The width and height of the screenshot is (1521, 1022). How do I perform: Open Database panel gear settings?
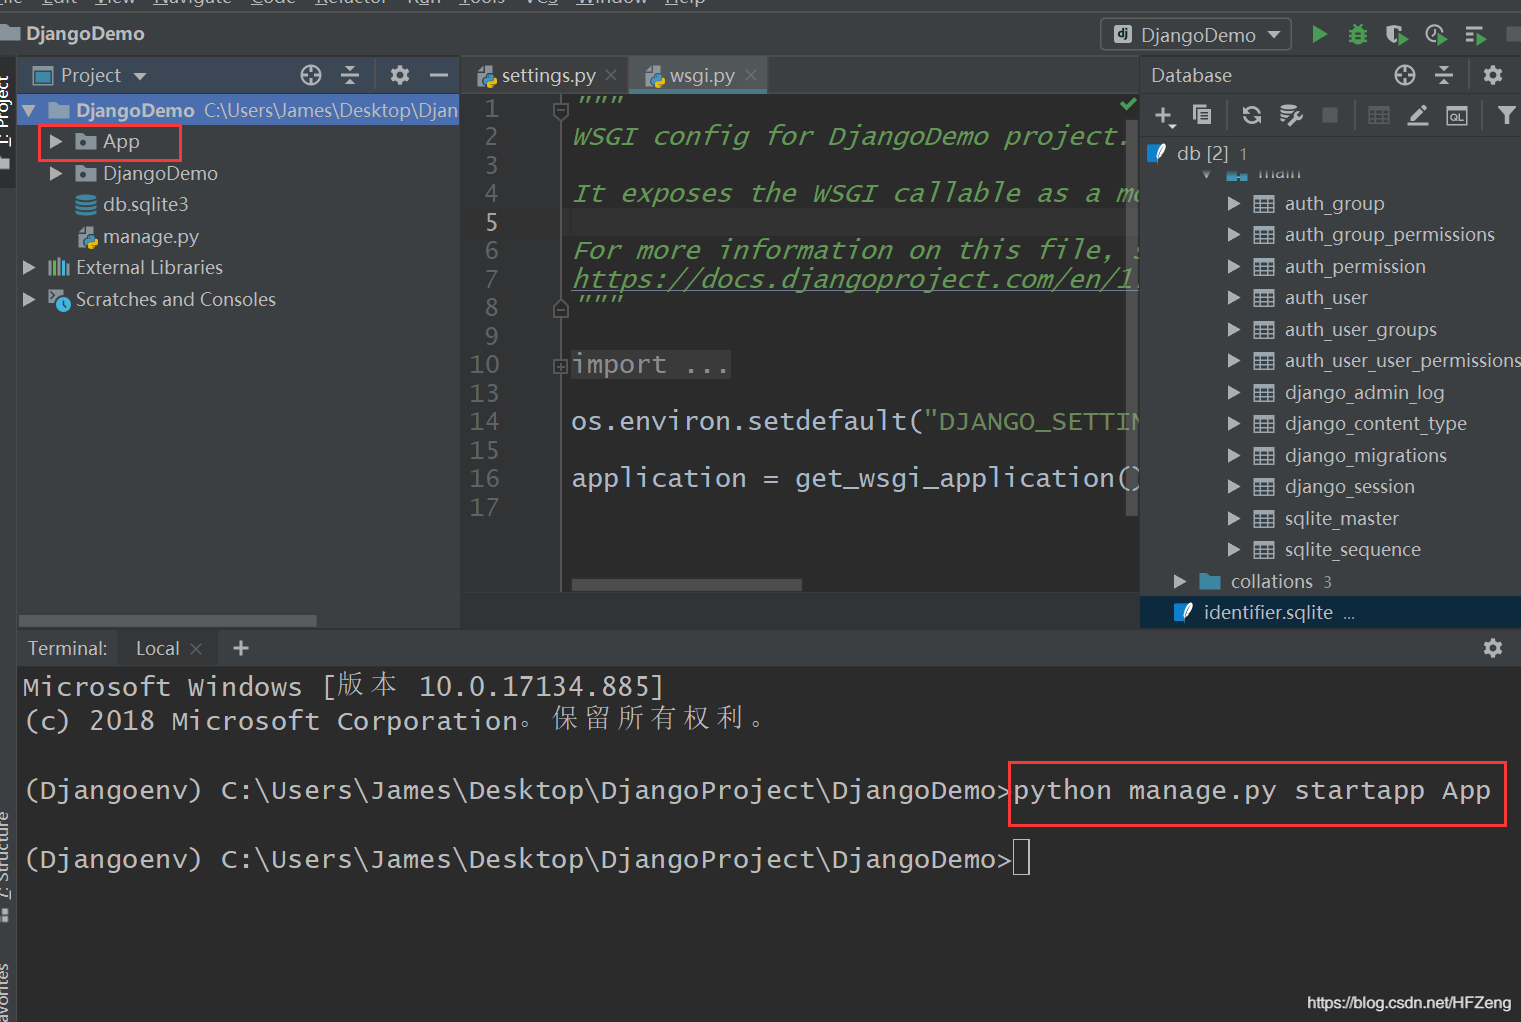pyautogui.click(x=1493, y=75)
